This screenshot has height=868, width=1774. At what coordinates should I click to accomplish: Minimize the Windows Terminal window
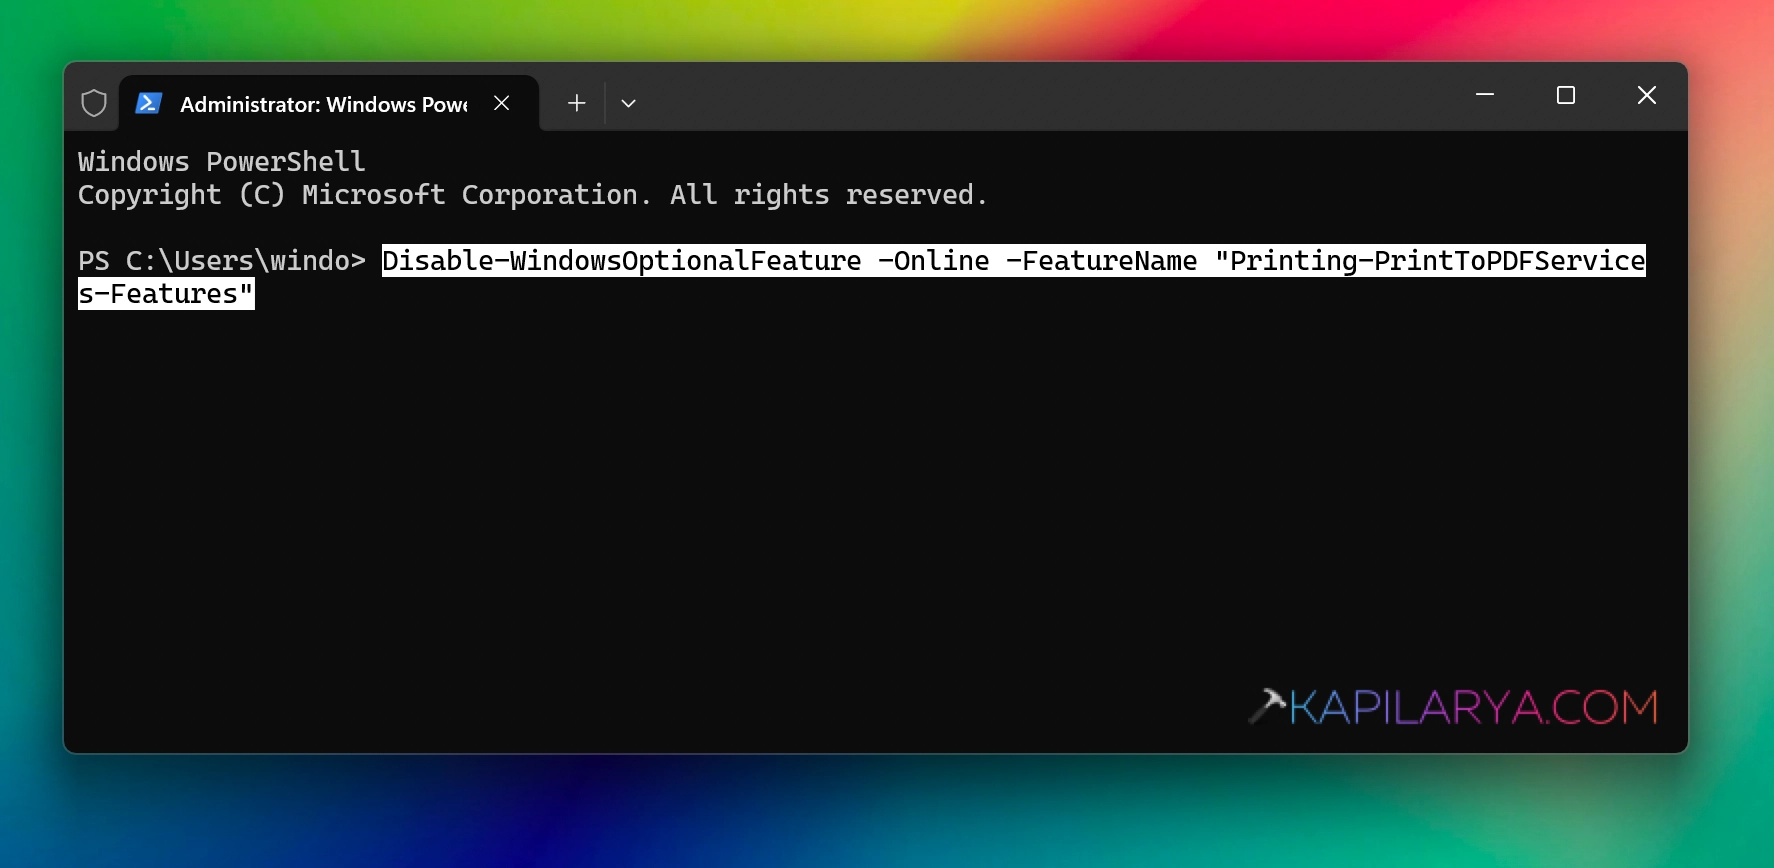[x=1485, y=95]
